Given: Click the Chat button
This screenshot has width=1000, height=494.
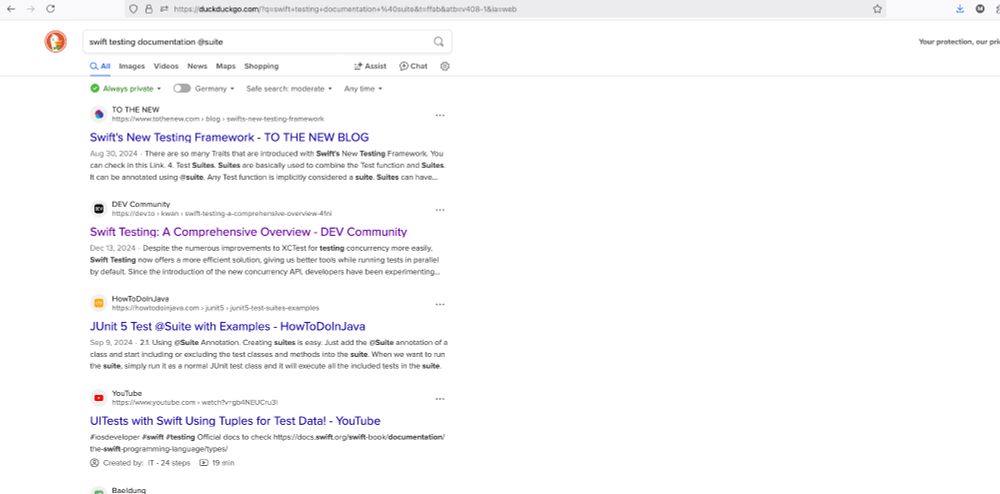Looking at the screenshot, I should (413, 66).
